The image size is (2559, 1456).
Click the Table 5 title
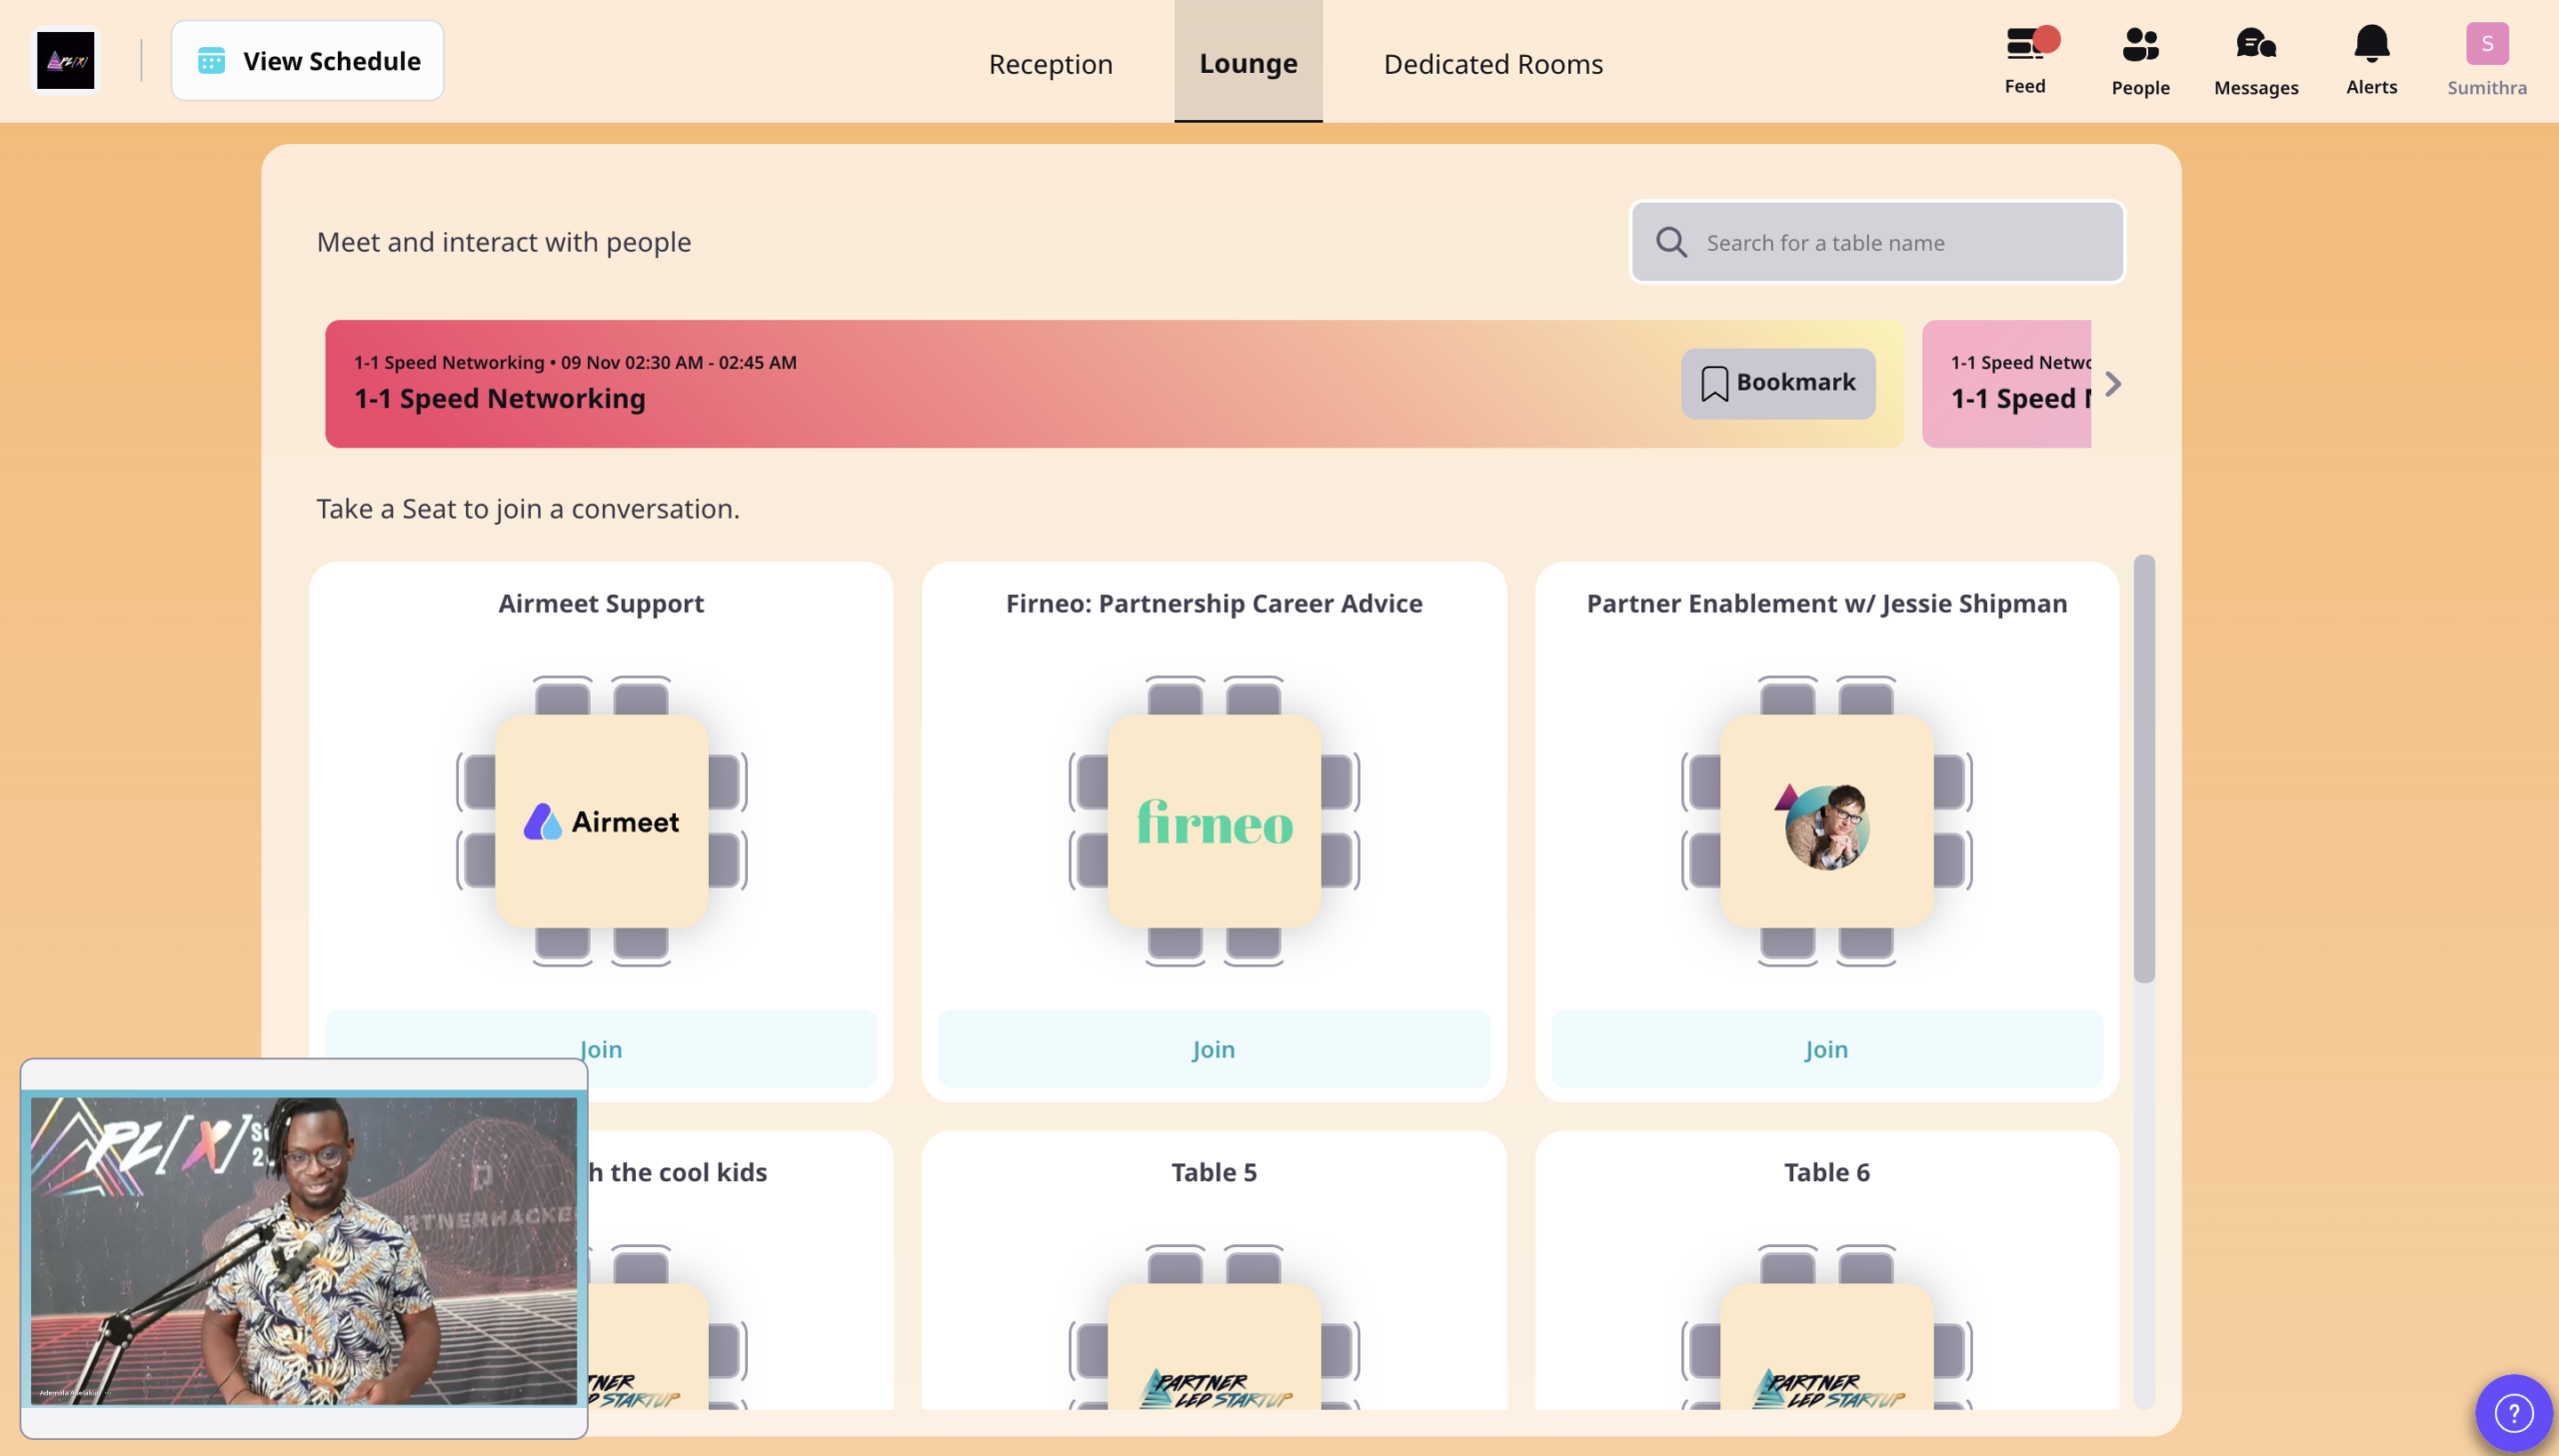coord(1214,1172)
